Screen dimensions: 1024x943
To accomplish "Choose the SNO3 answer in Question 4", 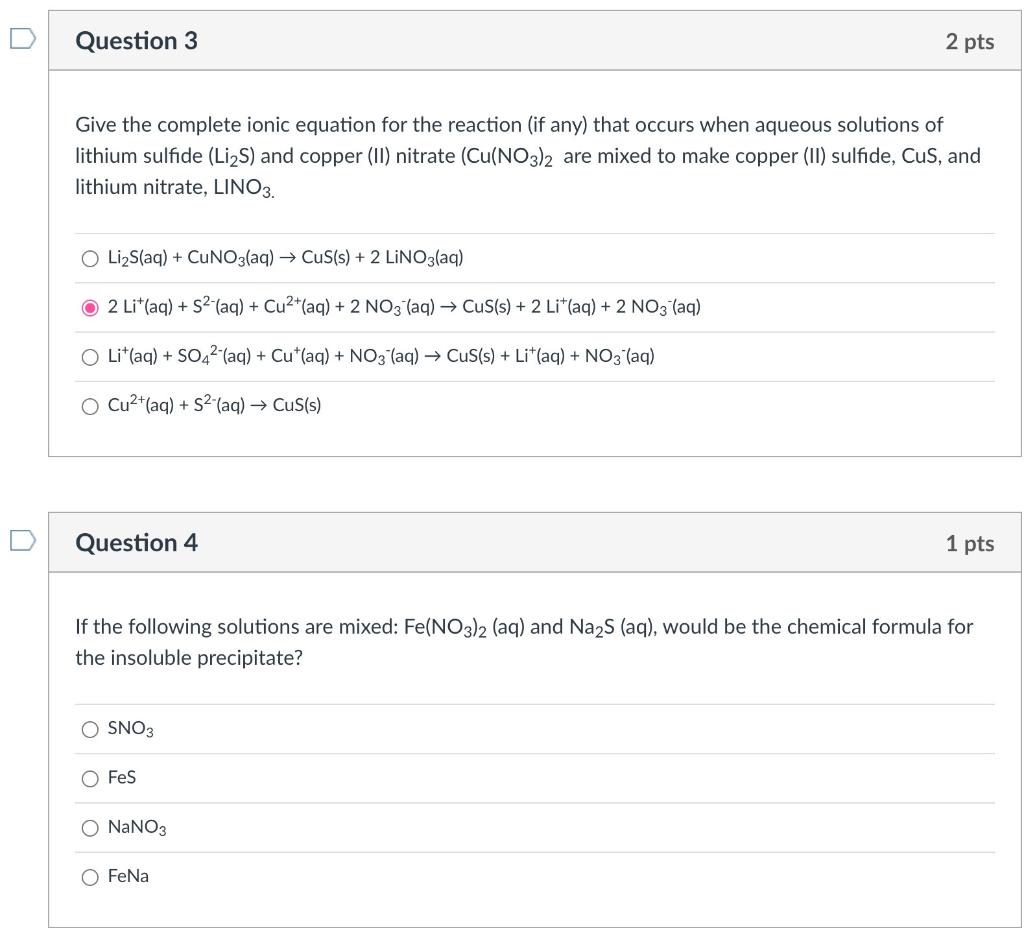I will tap(90, 729).
